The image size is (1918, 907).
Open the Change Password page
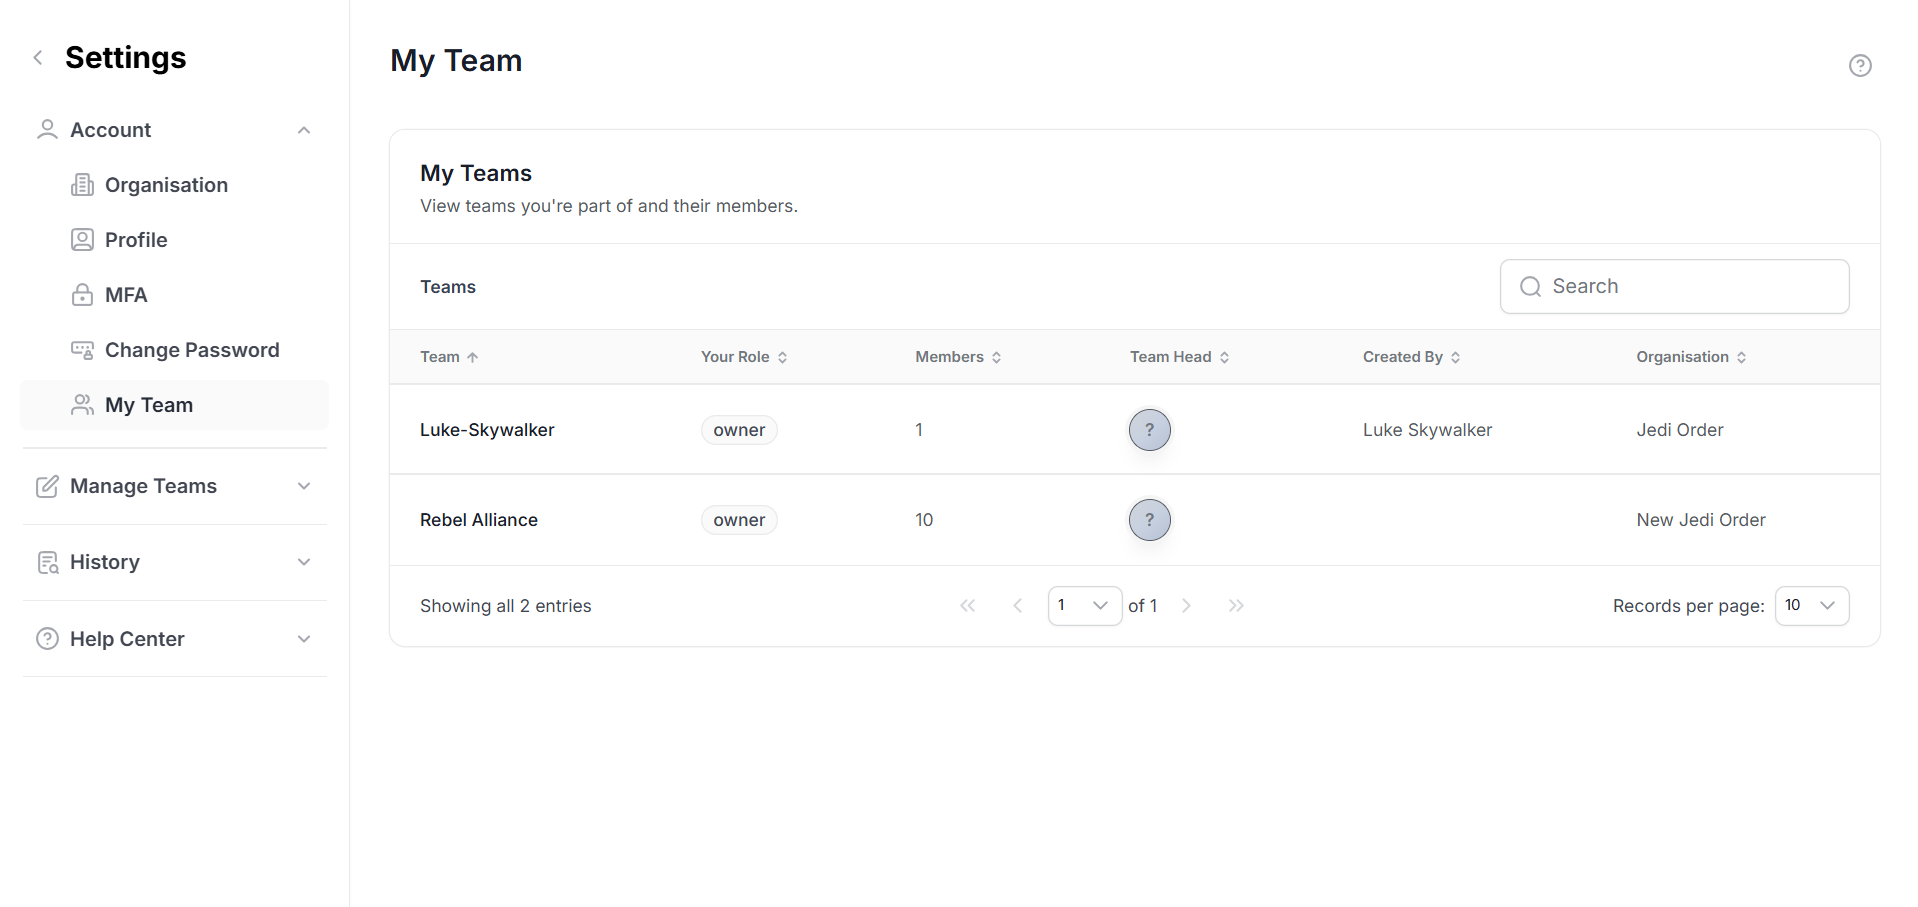pyautogui.click(x=191, y=350)
